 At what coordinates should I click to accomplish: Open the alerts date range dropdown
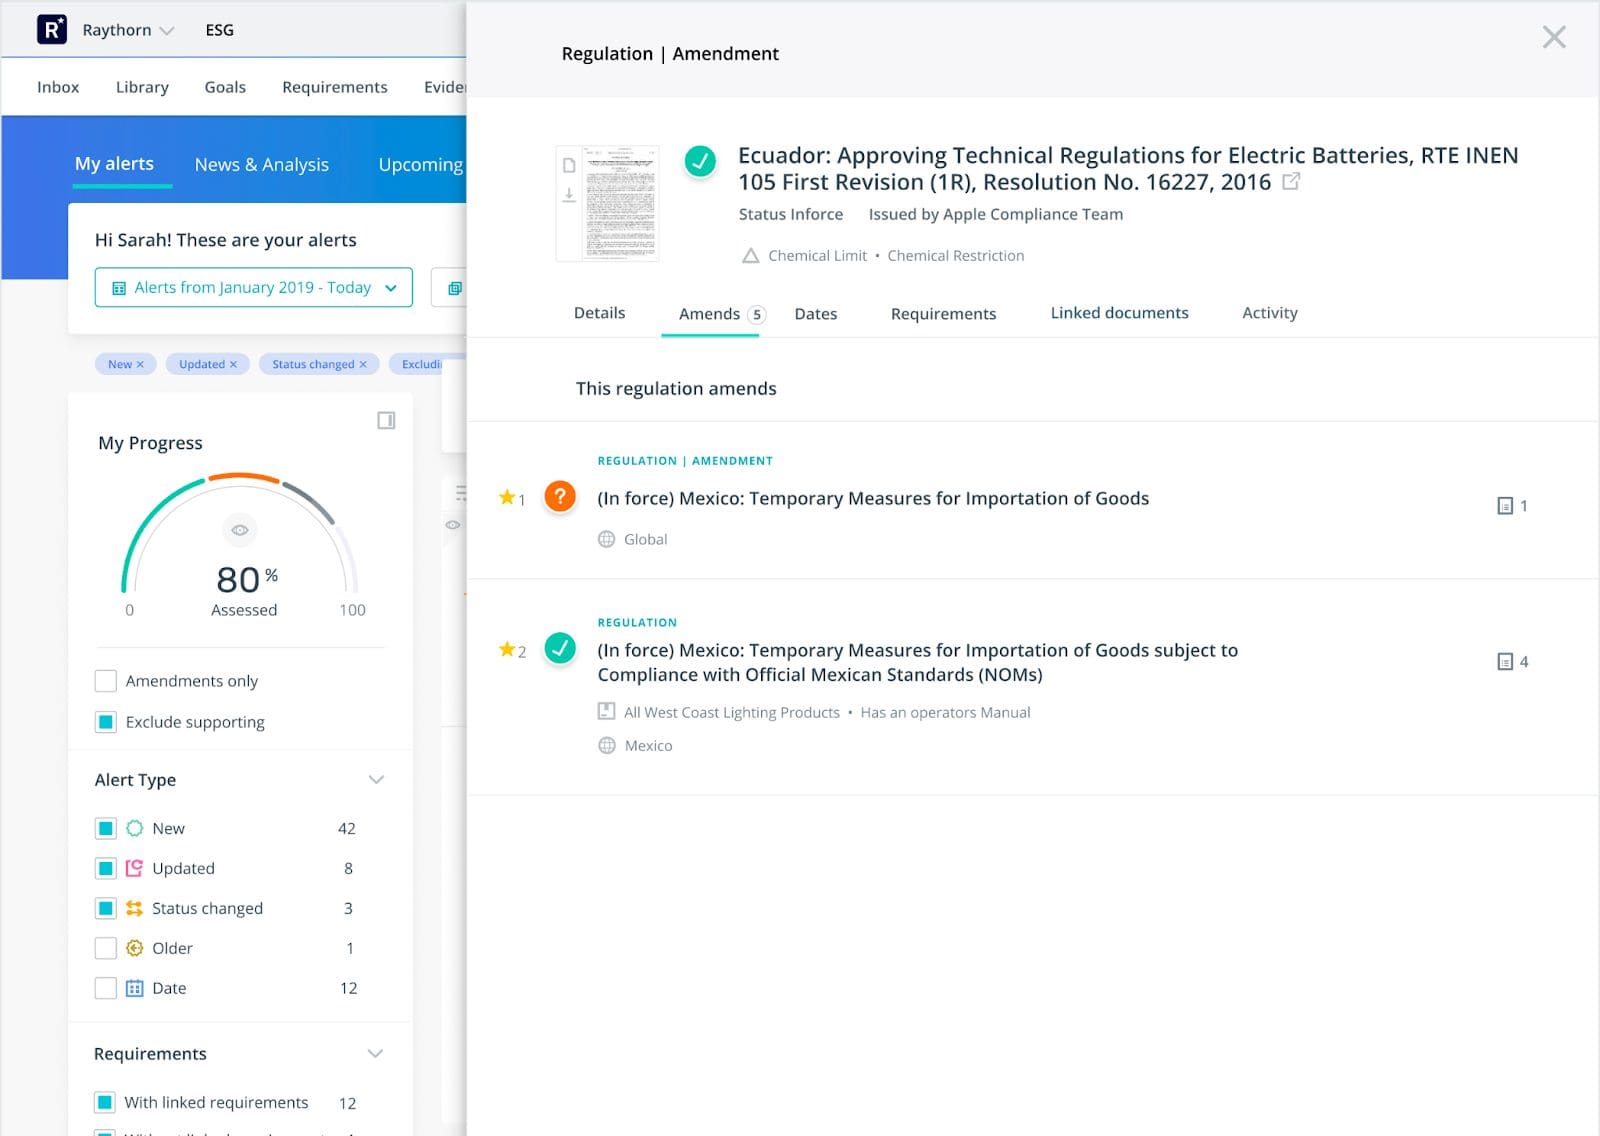[x=253, y=288]
